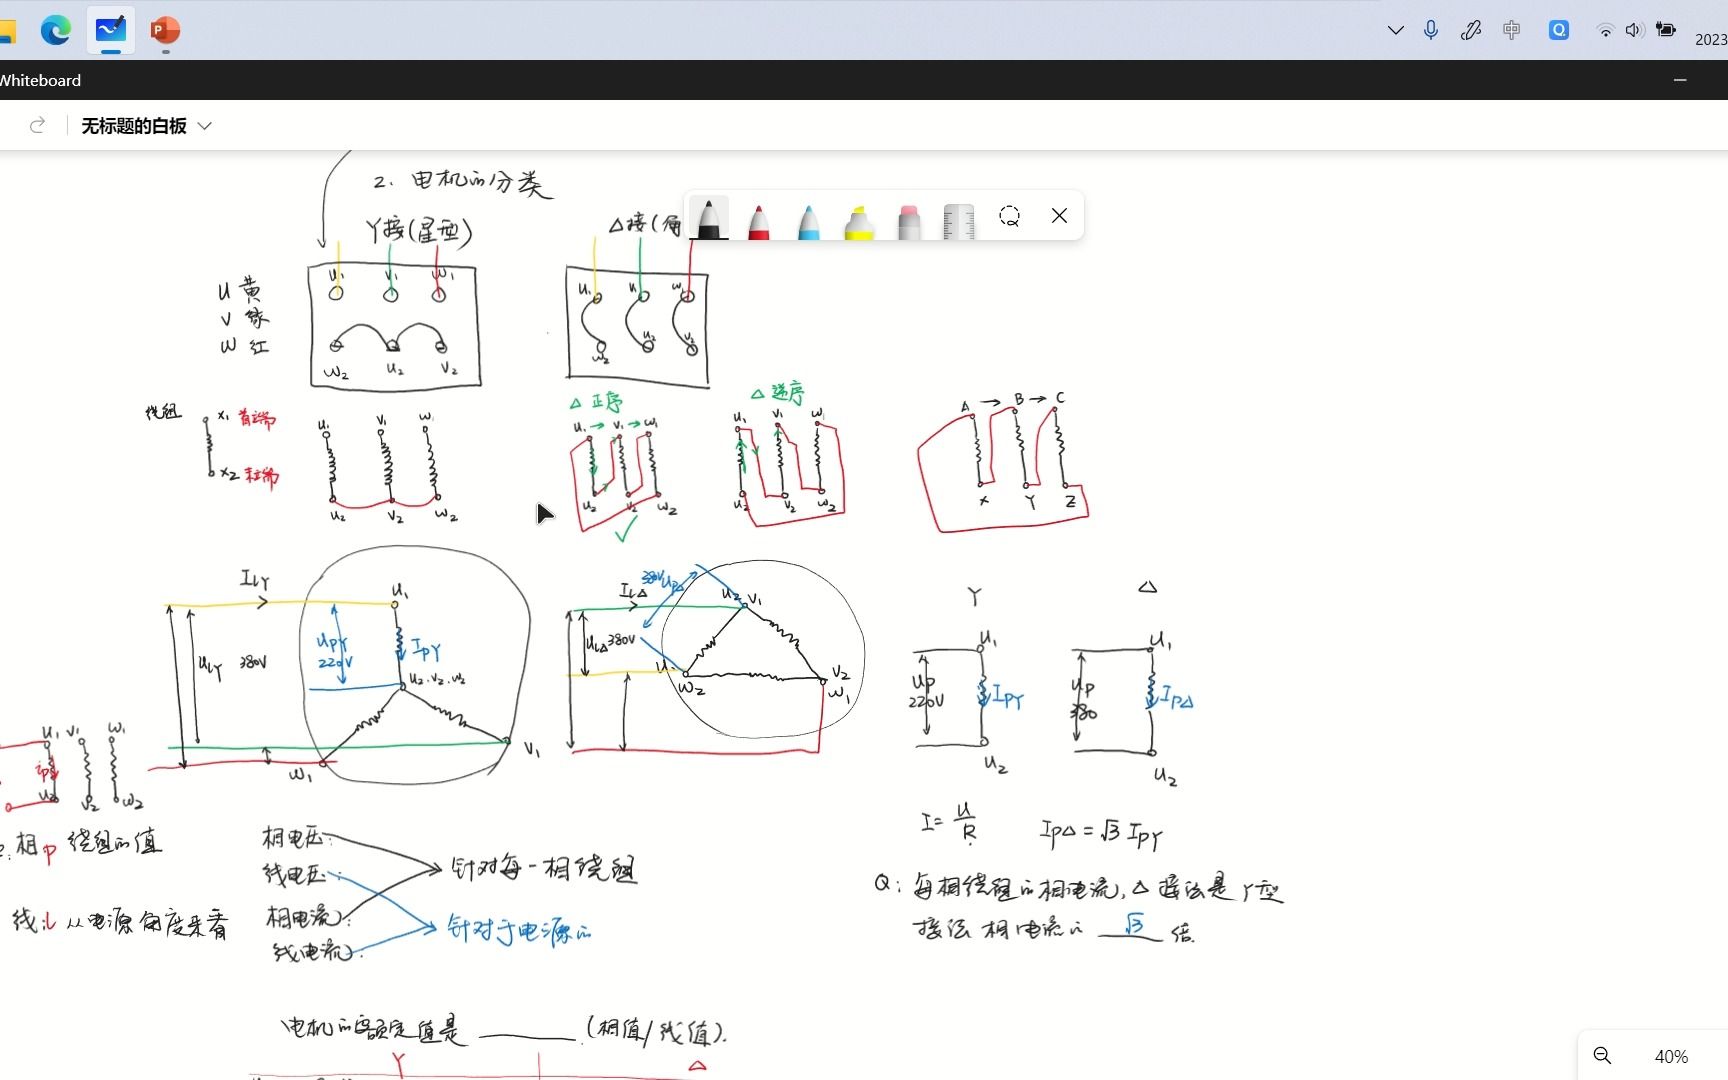Select the yellow highlighter tool
The image size is (1728, 1080).
[859, 221]
